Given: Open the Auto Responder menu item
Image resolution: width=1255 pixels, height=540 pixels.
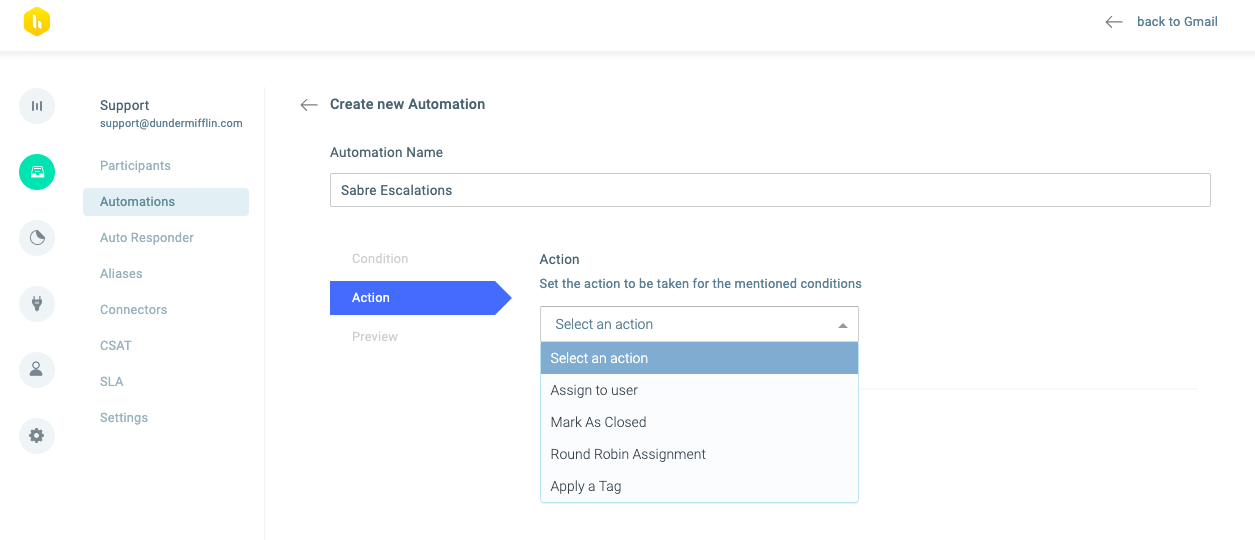Looking at the screenshot, I should 147,238.
